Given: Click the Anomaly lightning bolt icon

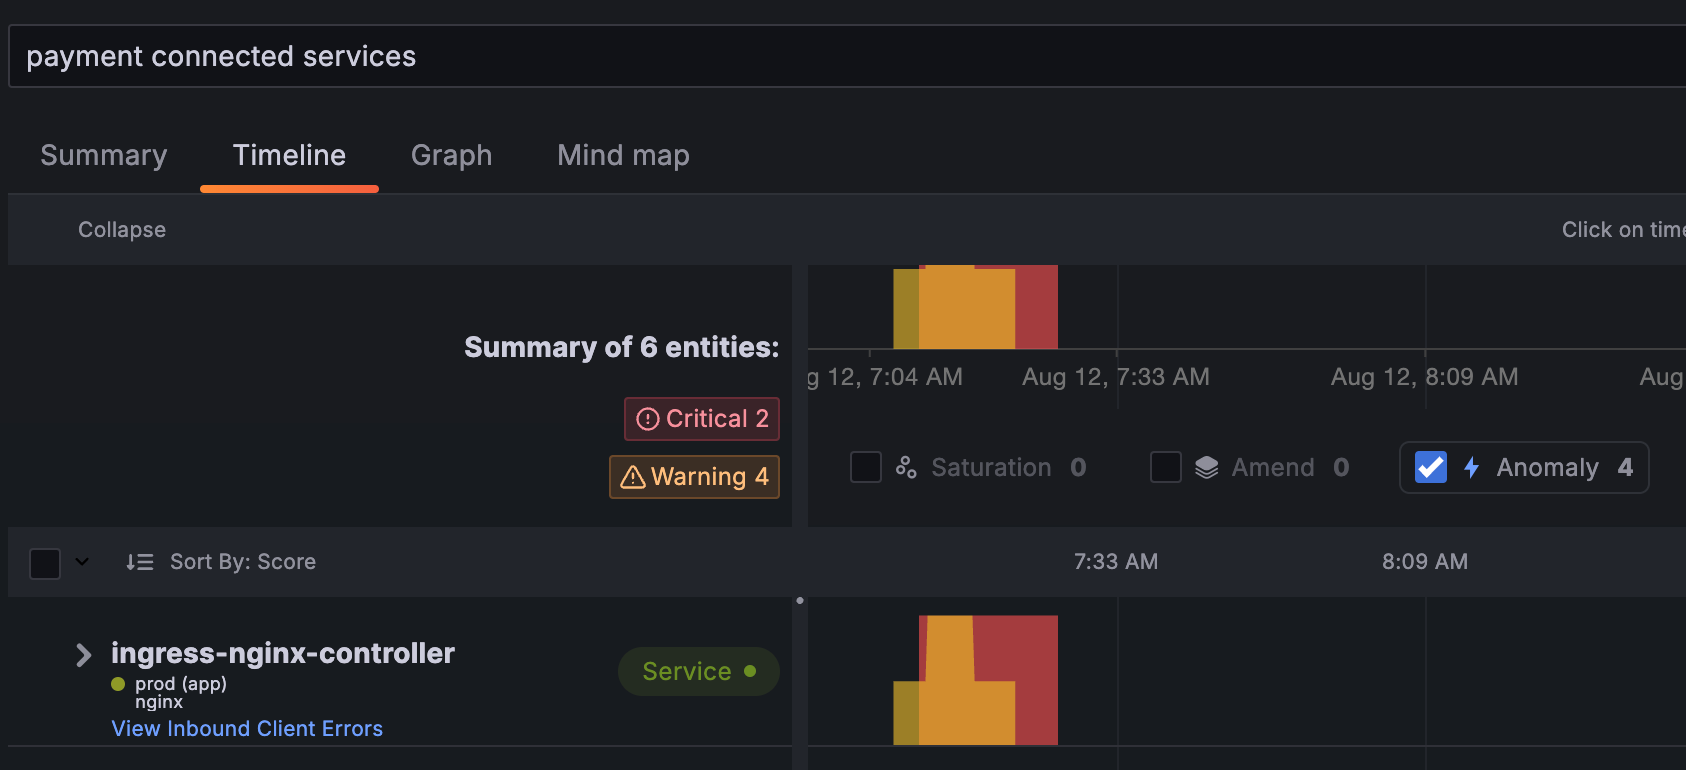Looking at the screenshot, I should coord(1471,467).
